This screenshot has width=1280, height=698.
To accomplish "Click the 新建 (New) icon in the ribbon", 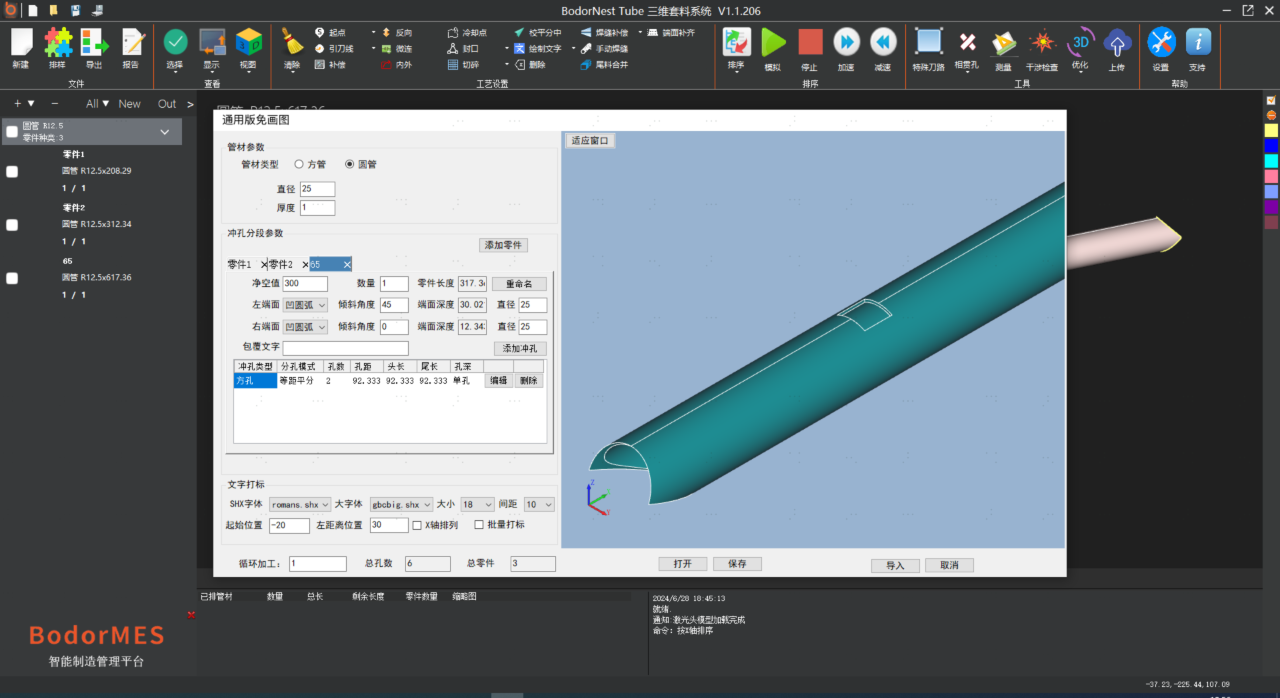I will tap(21, 42).
